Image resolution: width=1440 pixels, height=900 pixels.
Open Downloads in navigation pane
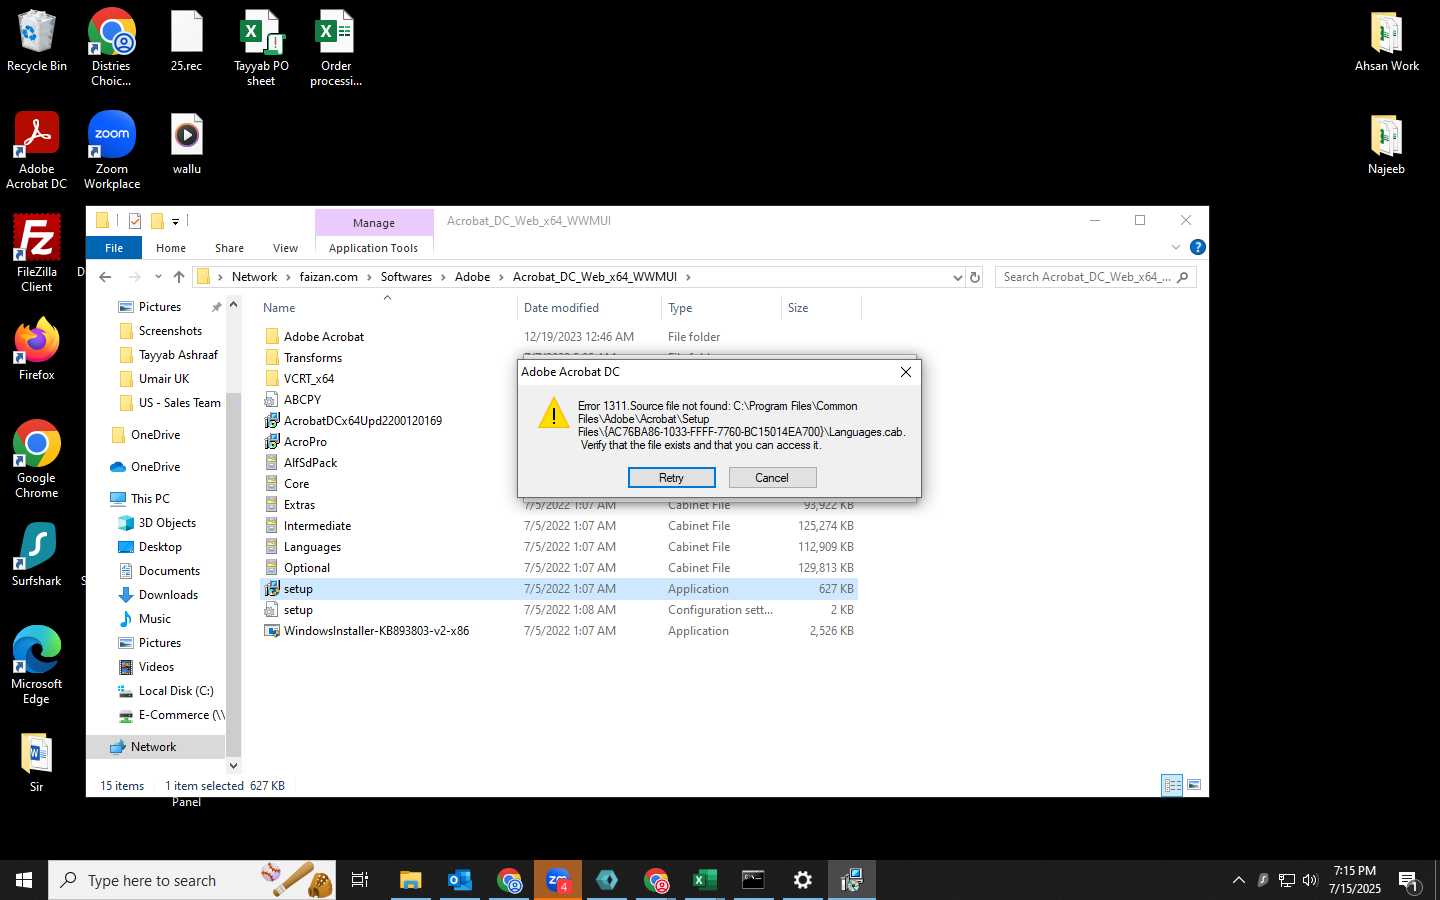[x=168, y=595]
